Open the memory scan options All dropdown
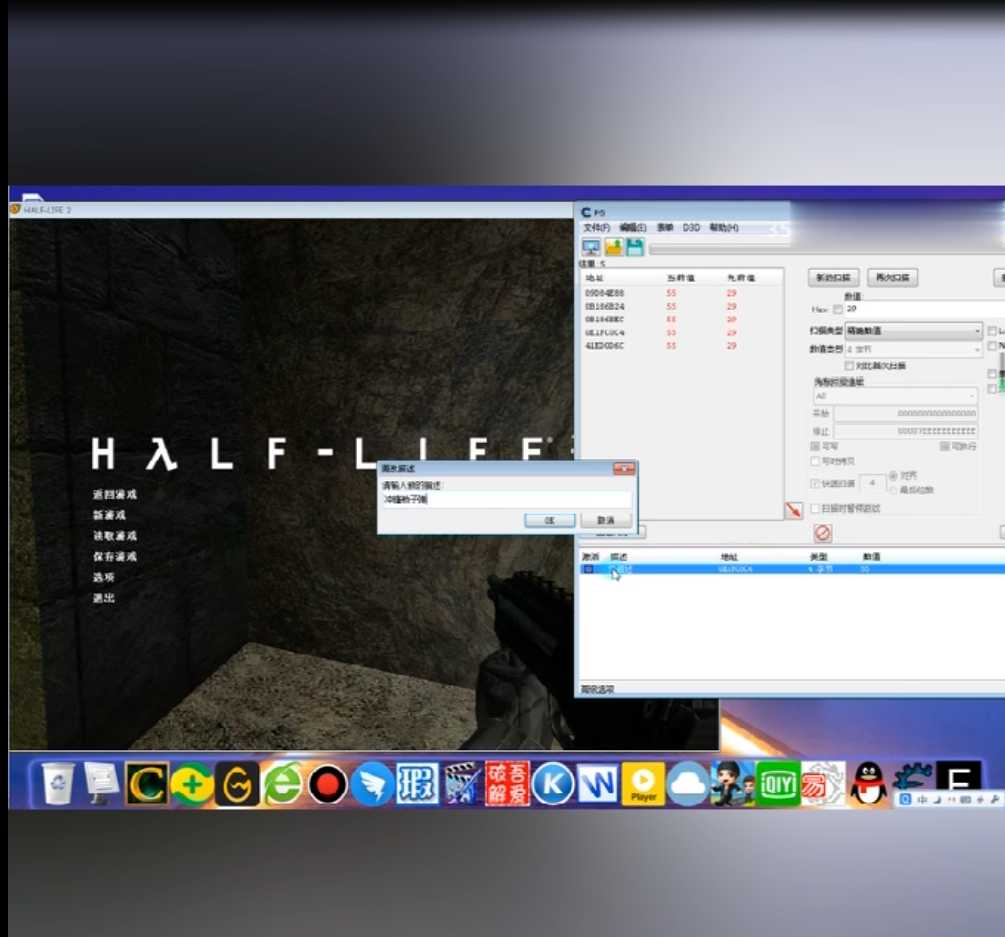Screen dimensions: 1005x937 click(x=895, y=396)
